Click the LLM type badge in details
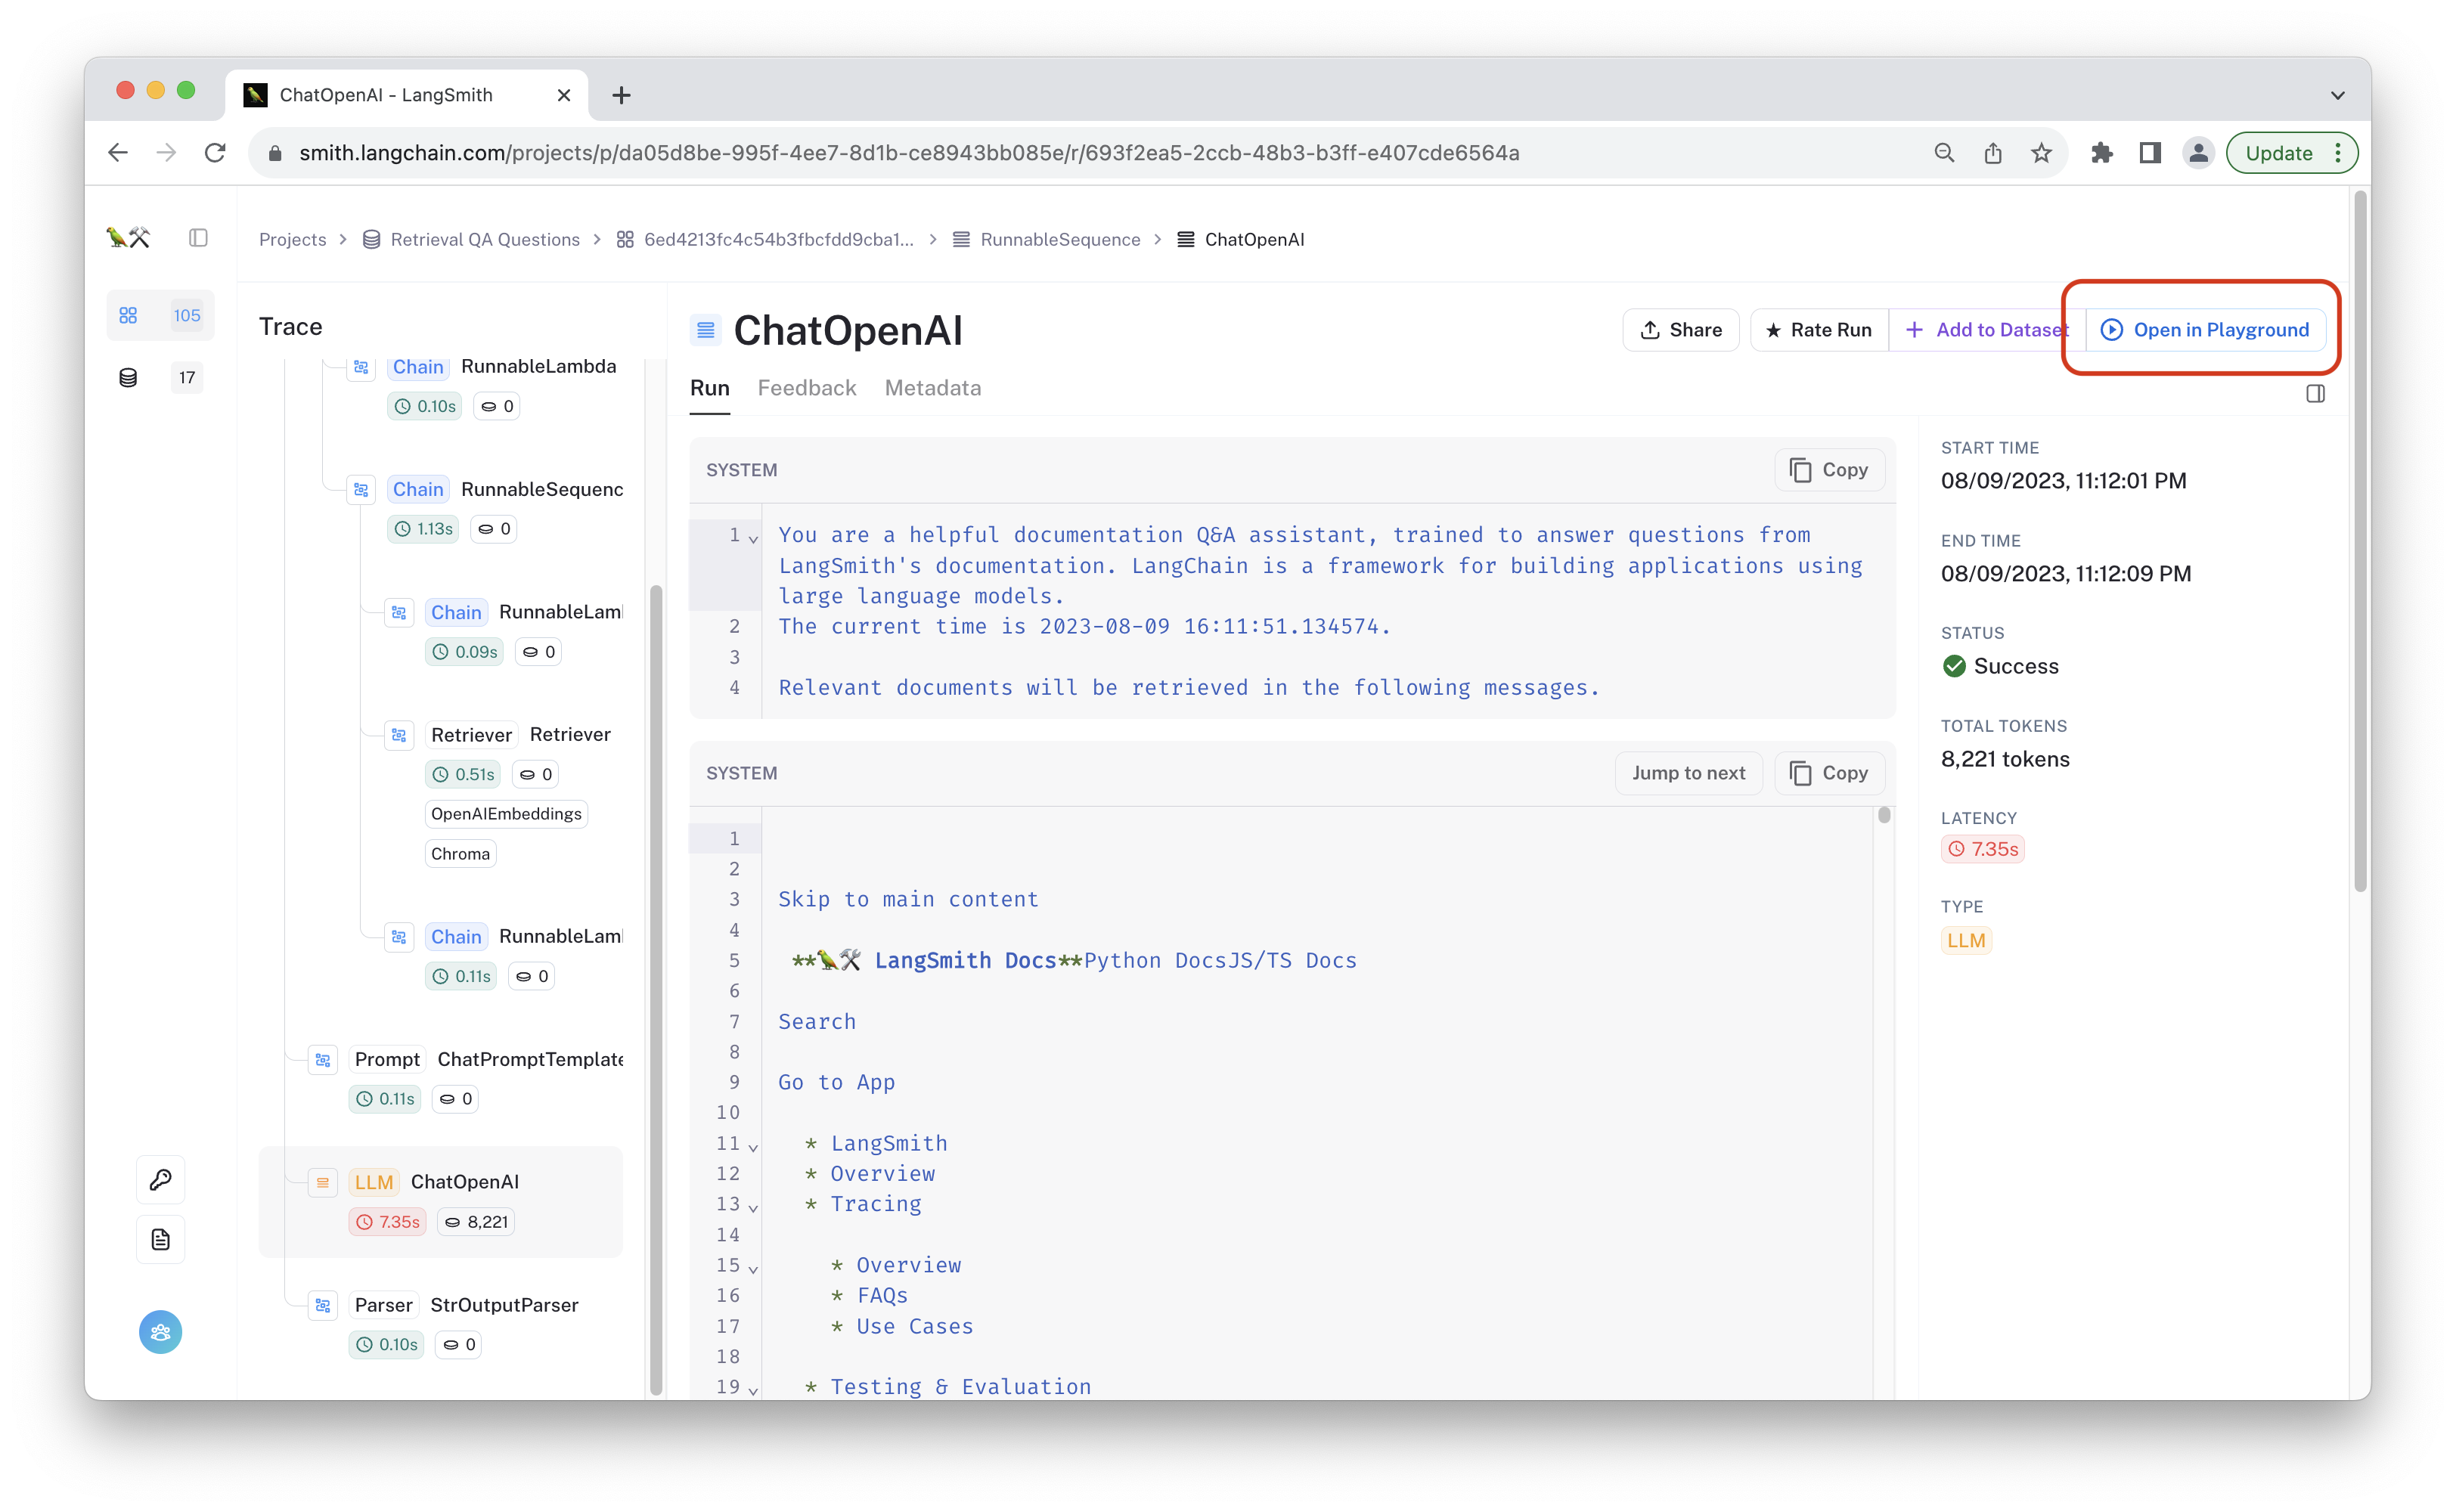This screenshot has height=1512, width=2456. 1966,940
